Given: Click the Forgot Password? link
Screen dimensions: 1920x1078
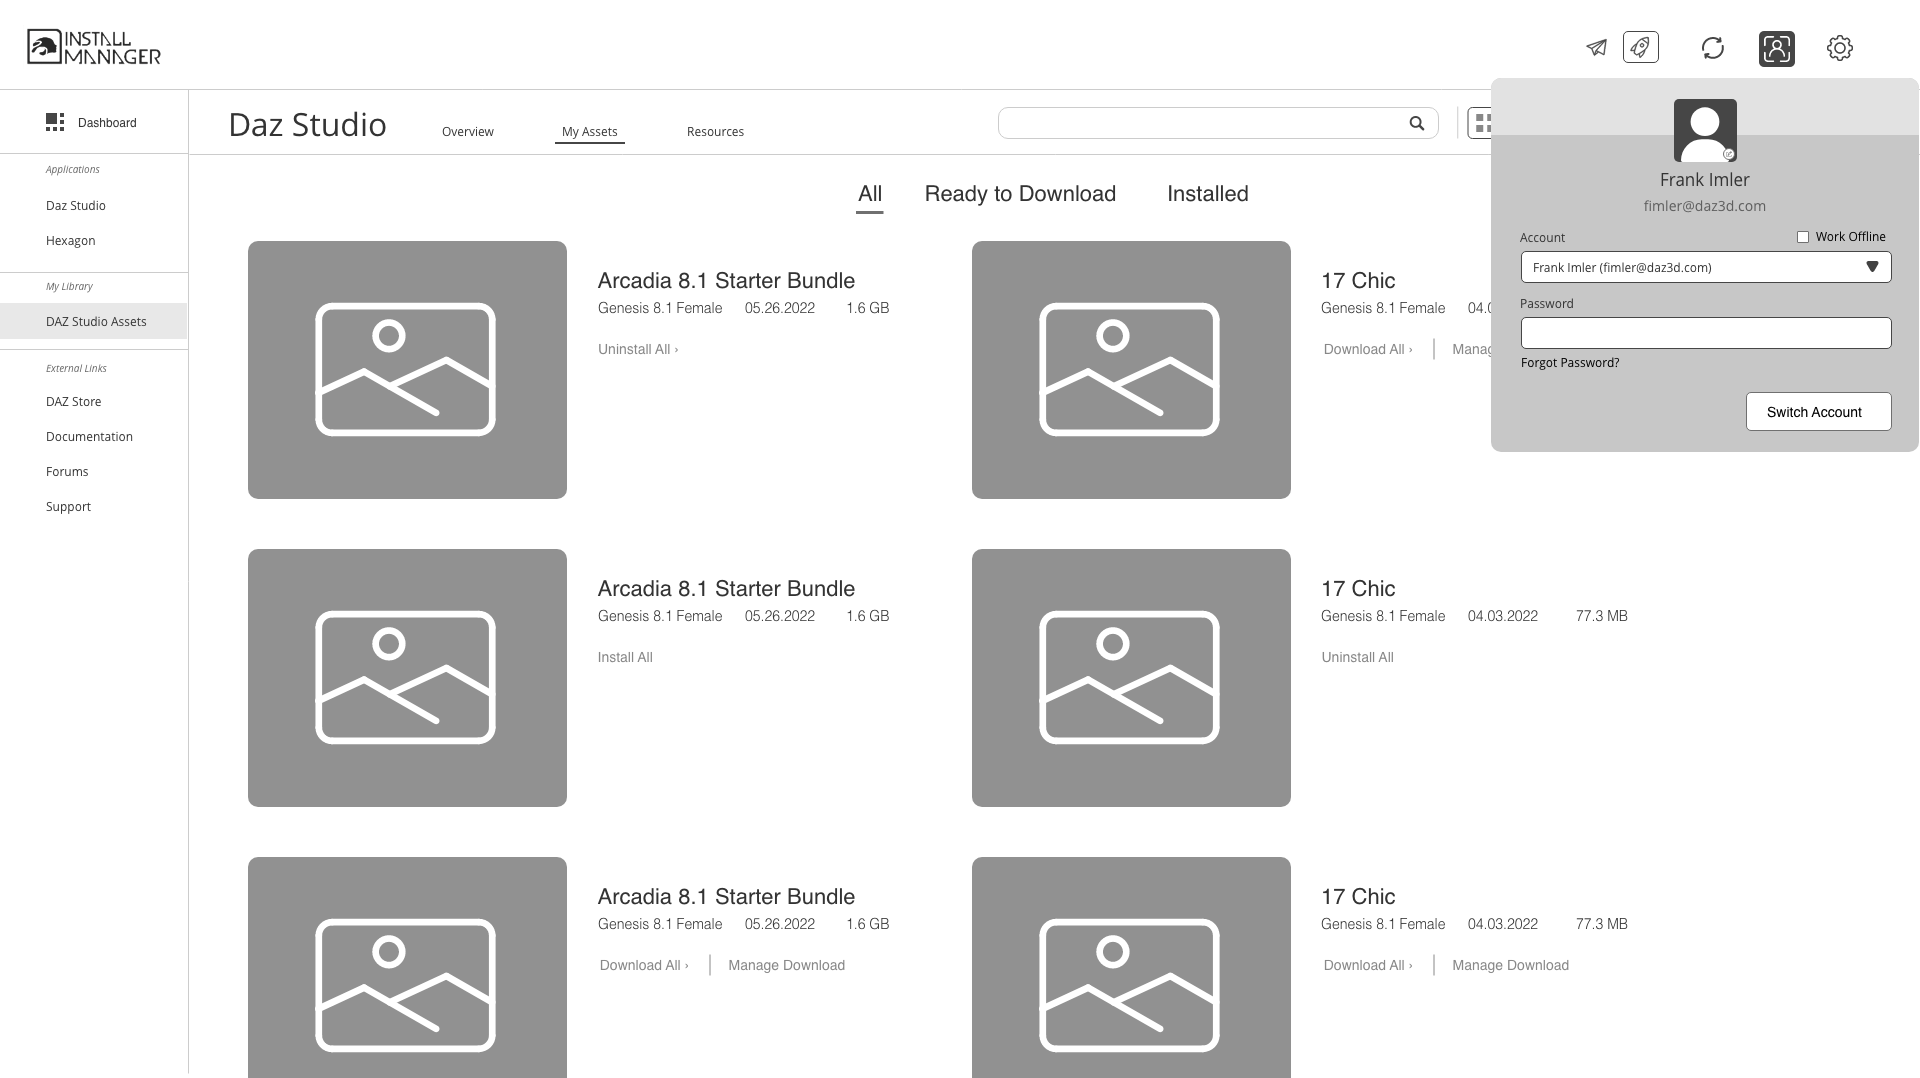Looking at the screenshot, I should coord(1570,362).
